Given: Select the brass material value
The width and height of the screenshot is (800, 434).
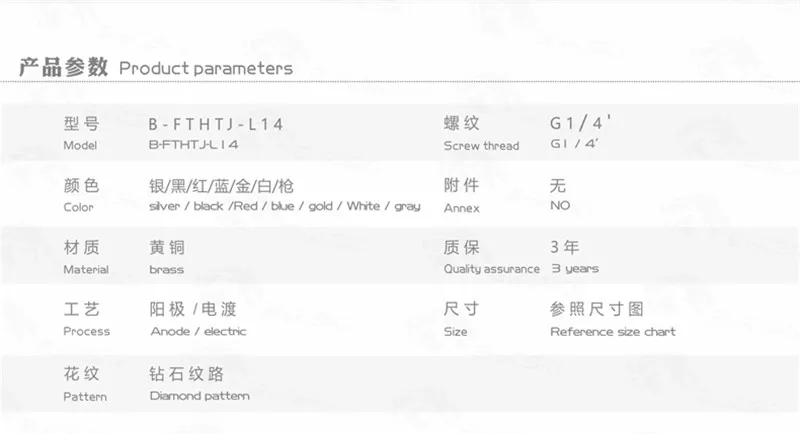Looking at the screenshot, I should pos(166,269).
